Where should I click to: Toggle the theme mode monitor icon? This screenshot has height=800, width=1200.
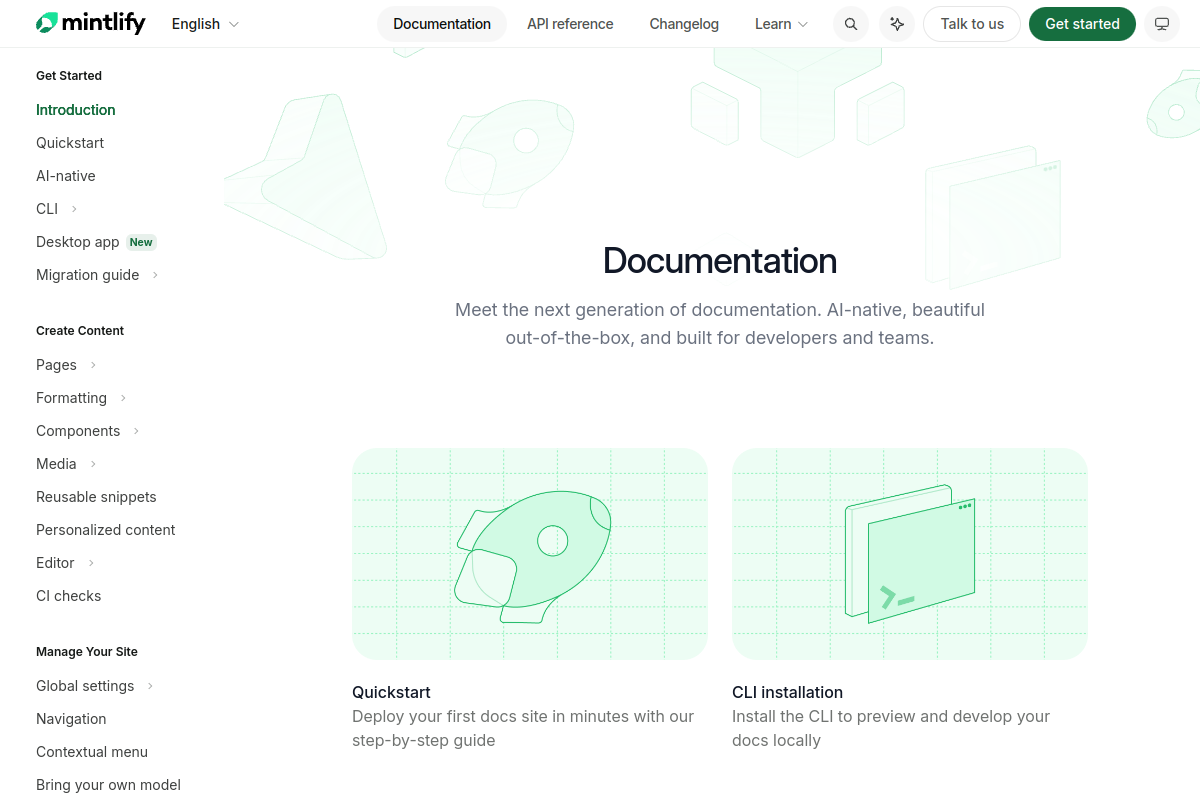point(1162,24)
